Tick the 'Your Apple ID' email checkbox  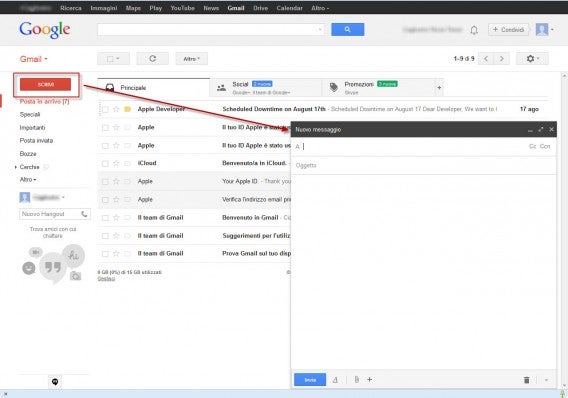[x=105, y=182]
